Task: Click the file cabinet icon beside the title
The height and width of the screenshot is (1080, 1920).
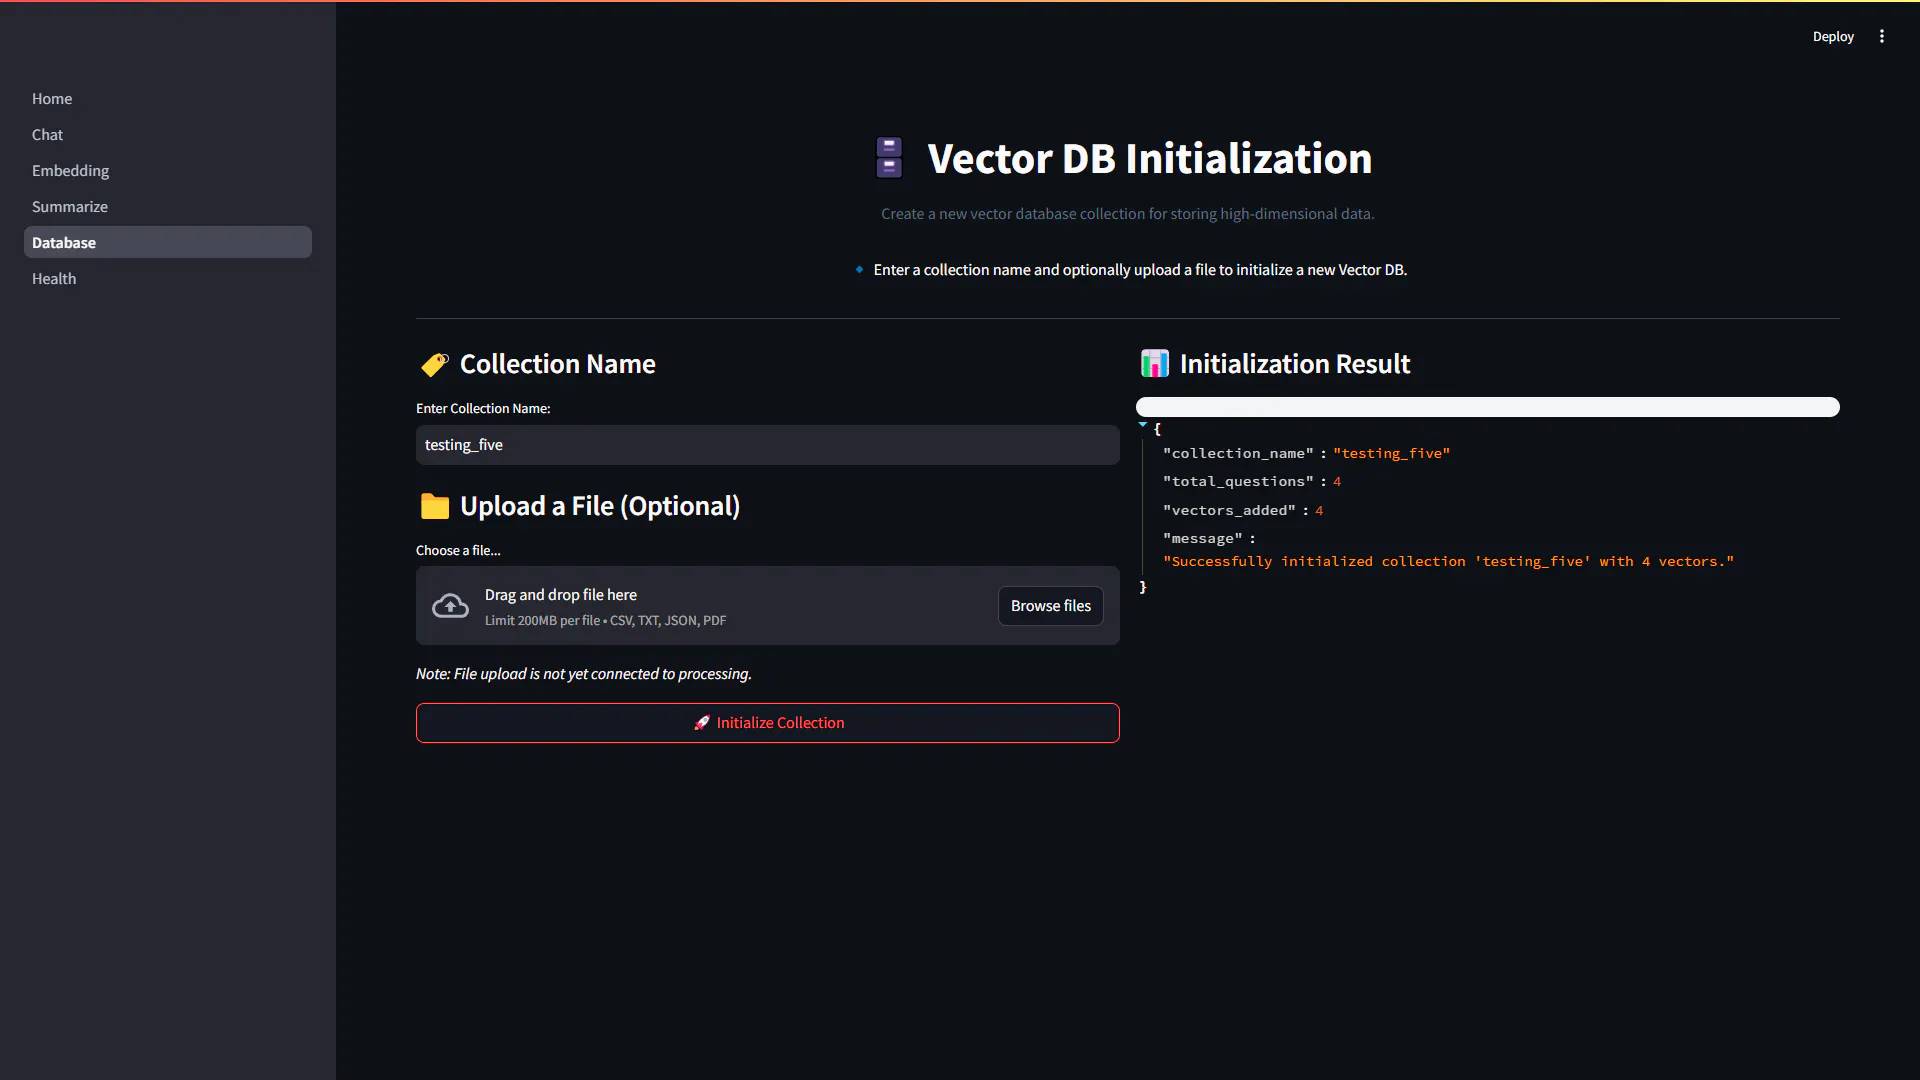Action: tap(889, 158)
